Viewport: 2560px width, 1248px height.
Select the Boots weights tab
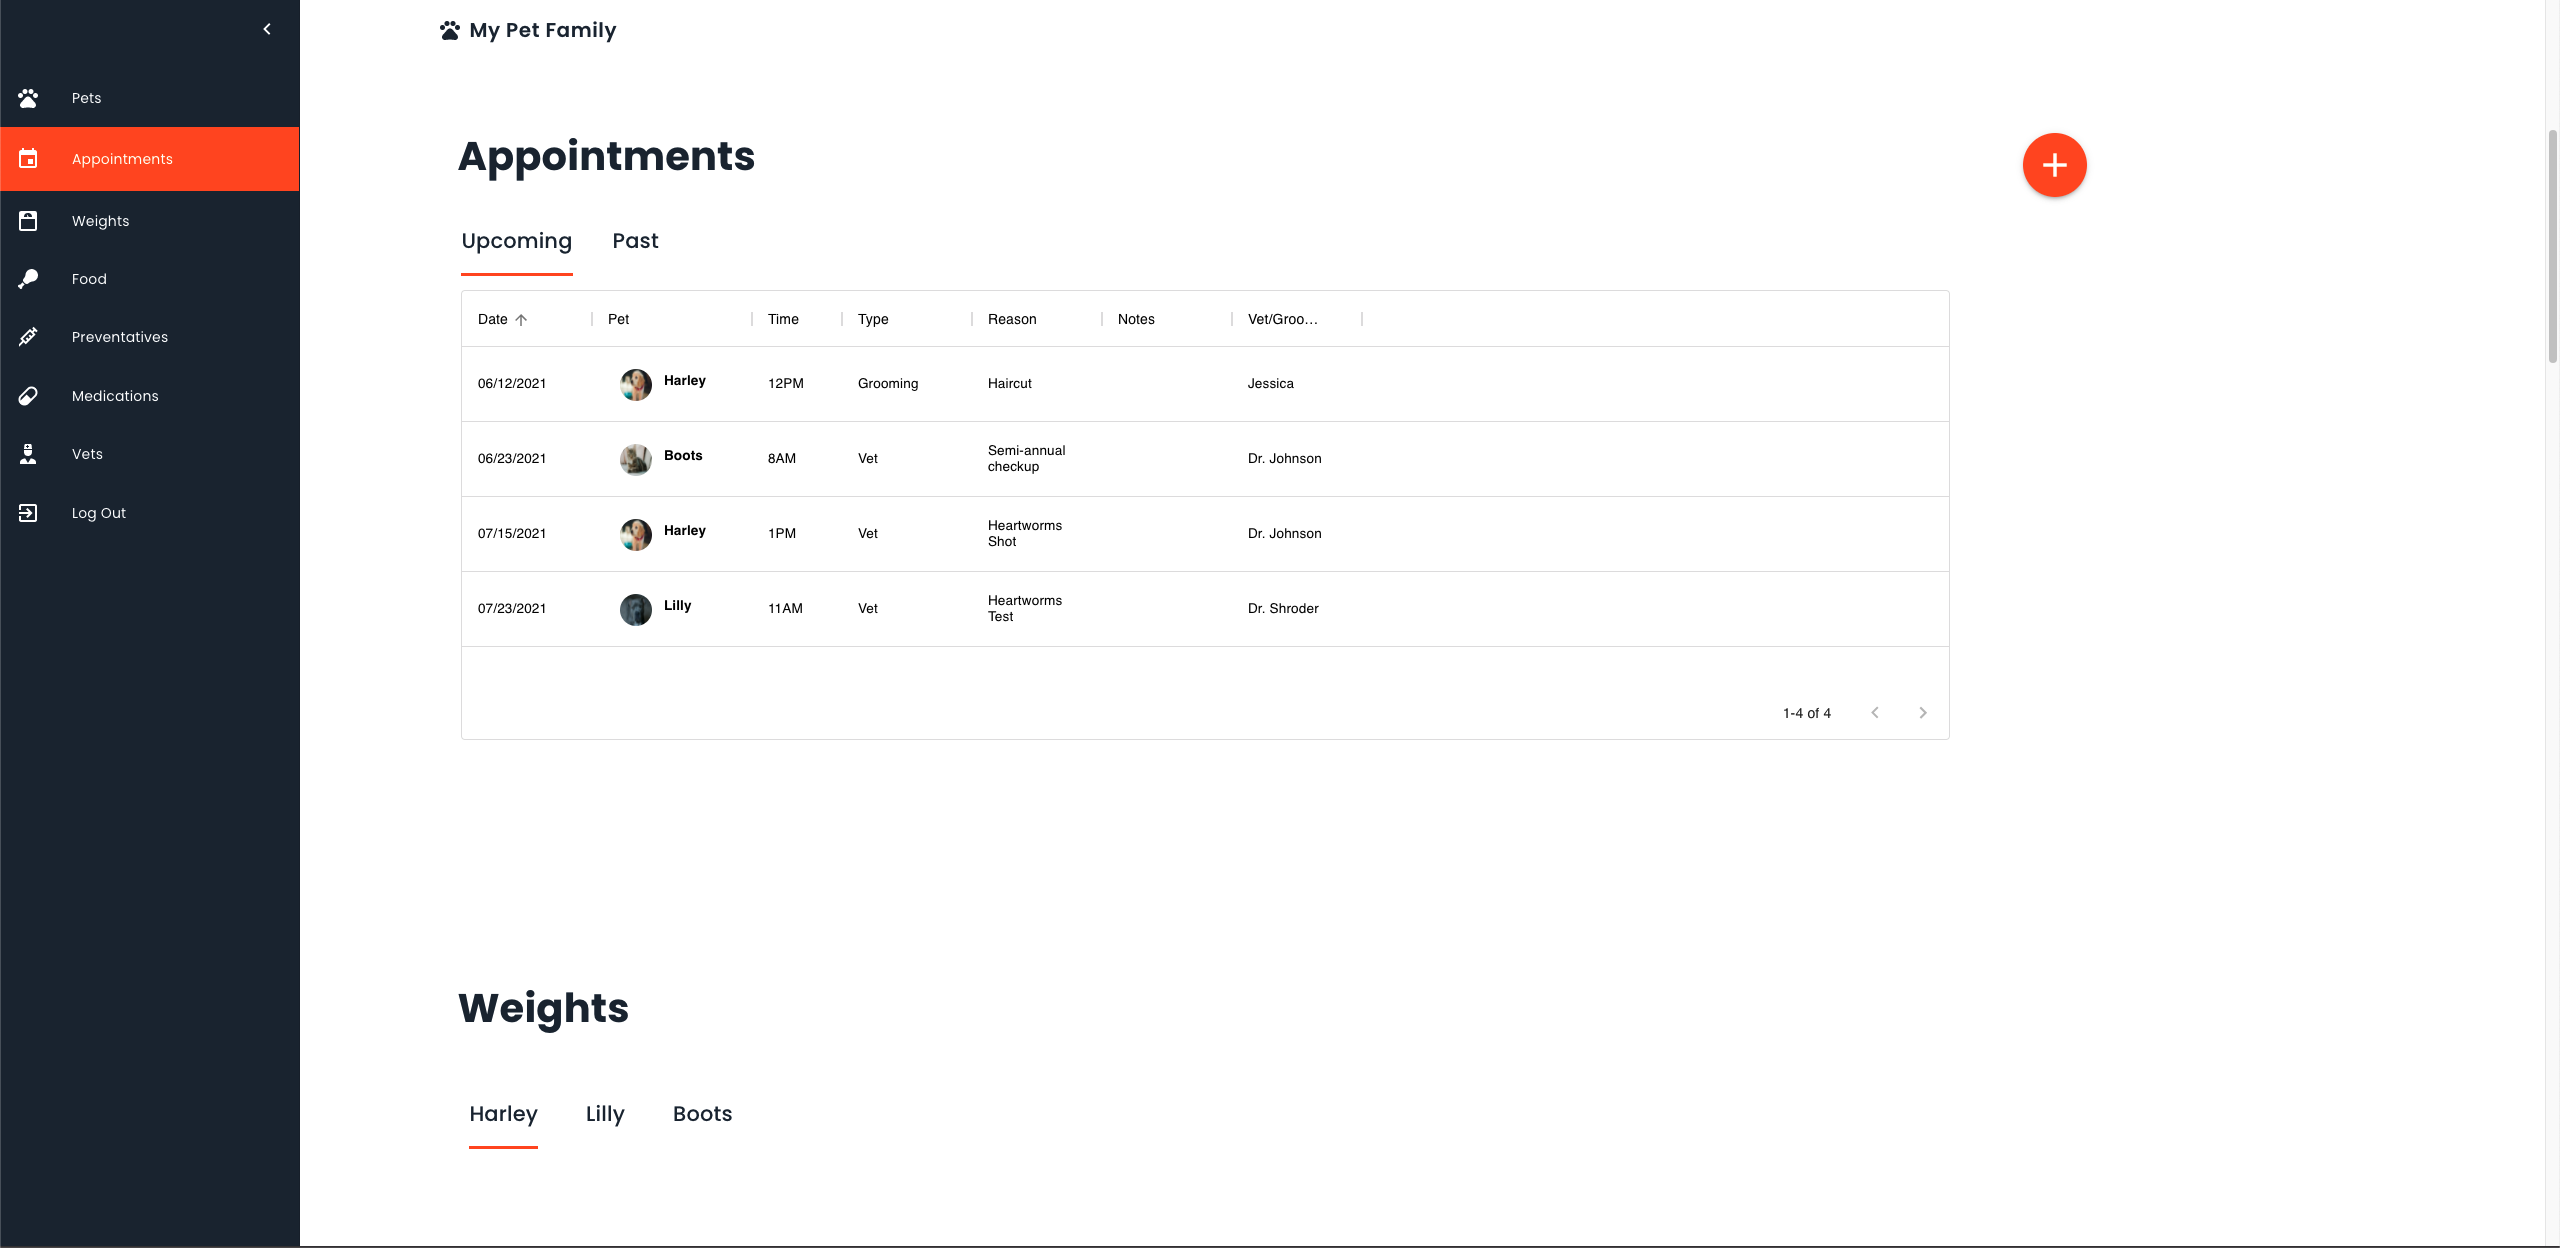(x=702, y=1114)
